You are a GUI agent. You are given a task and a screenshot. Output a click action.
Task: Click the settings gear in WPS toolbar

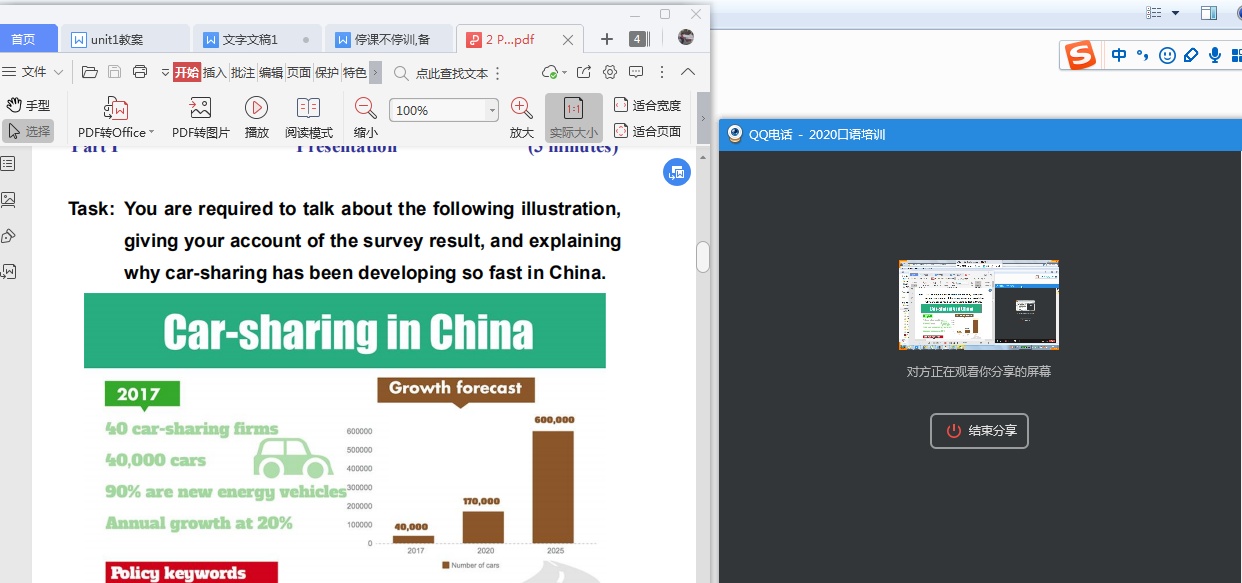point(610,72)
